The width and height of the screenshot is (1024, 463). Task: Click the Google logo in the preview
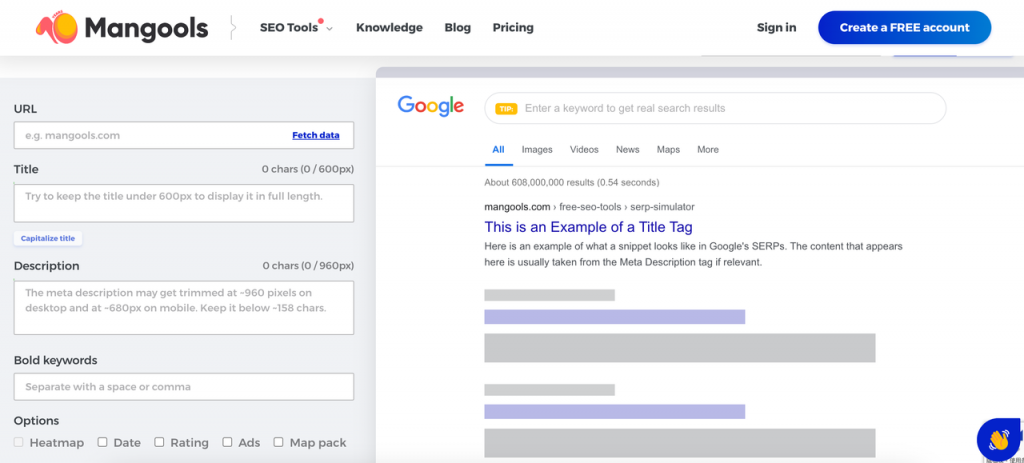[x=430, y=106]
